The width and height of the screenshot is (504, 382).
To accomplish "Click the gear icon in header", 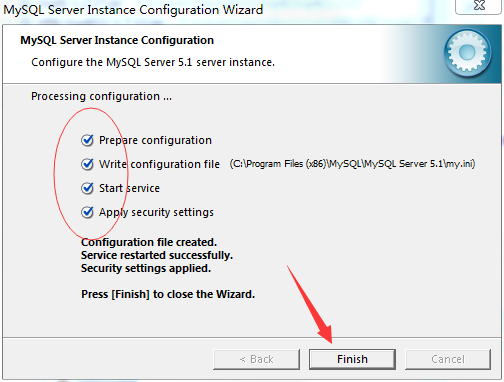I will pyautogui.click(x=467, y=53).
